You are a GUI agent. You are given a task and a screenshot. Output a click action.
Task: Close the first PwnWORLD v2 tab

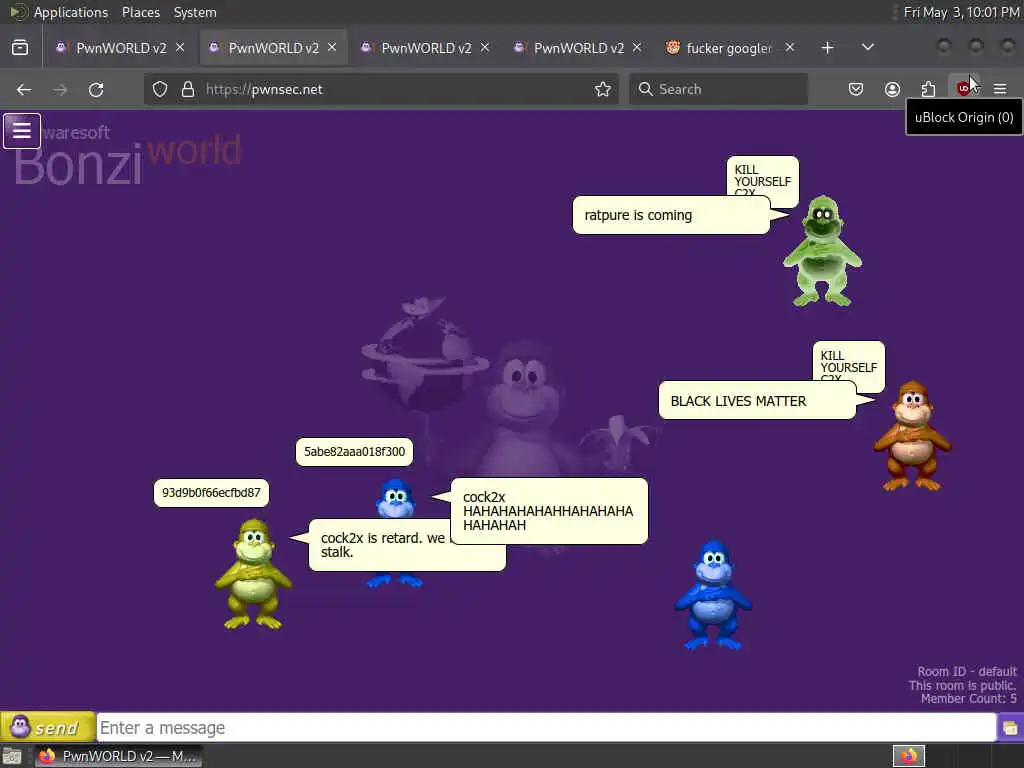point(180,48)
